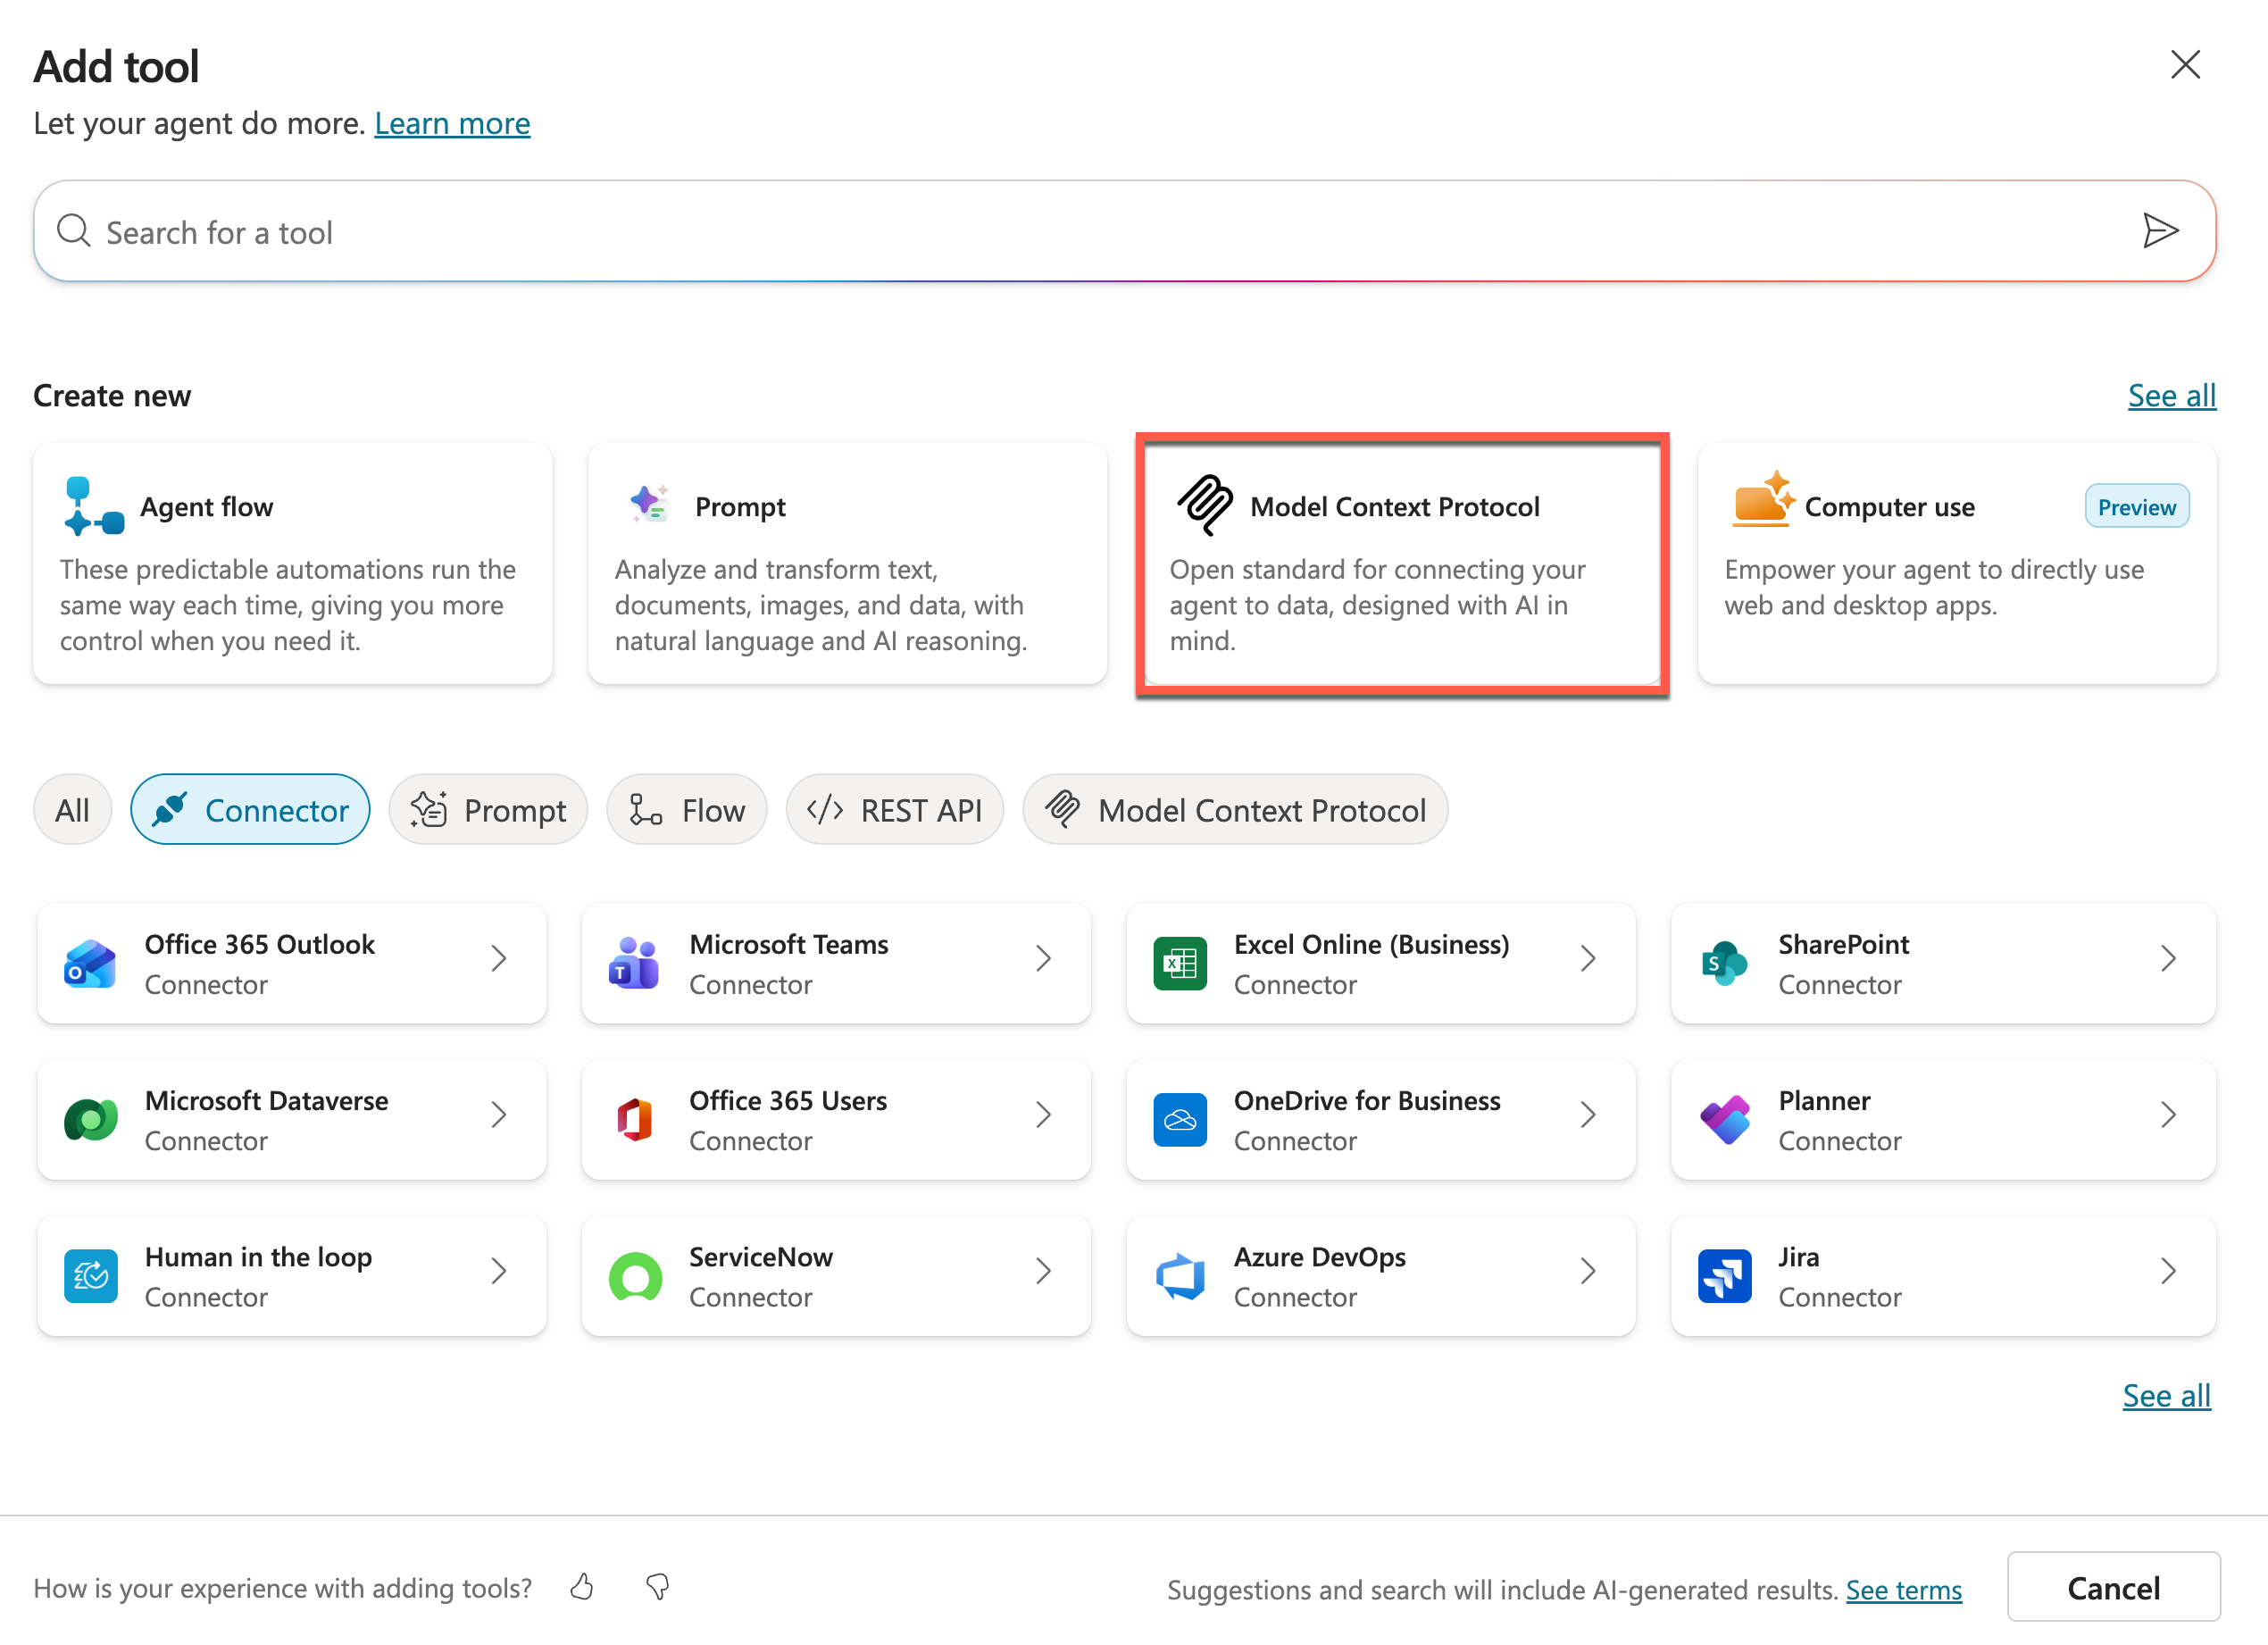Filter by Flow tools
This screenshot has width=2268, height=1645.
[x=687, y=810]
